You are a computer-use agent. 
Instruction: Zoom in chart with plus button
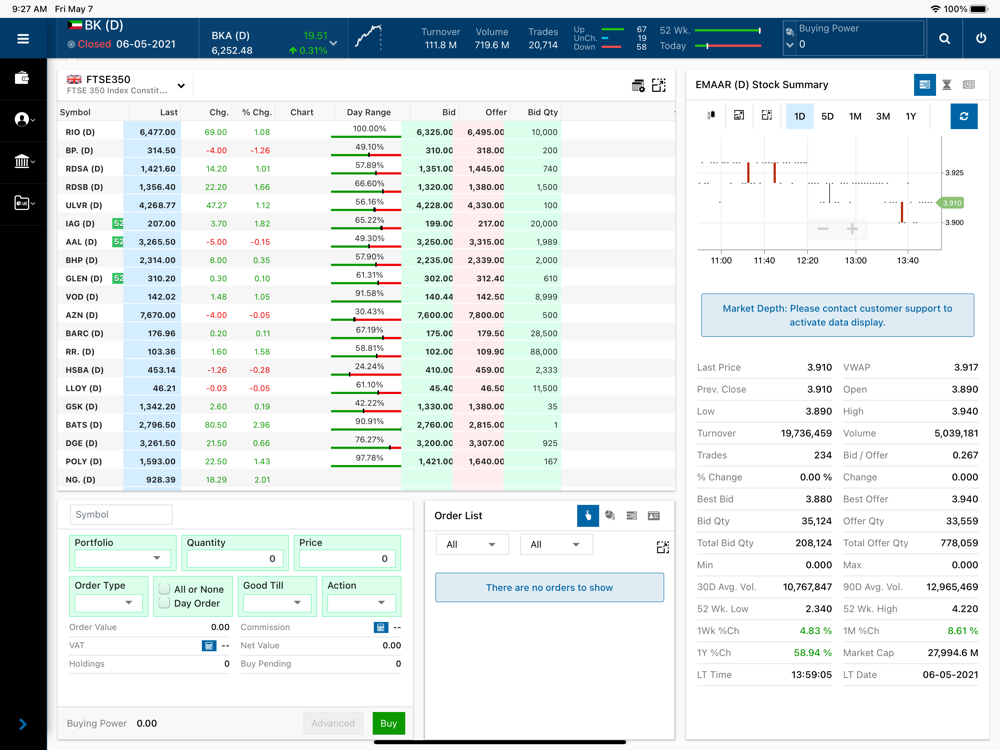tap(852, 229)
